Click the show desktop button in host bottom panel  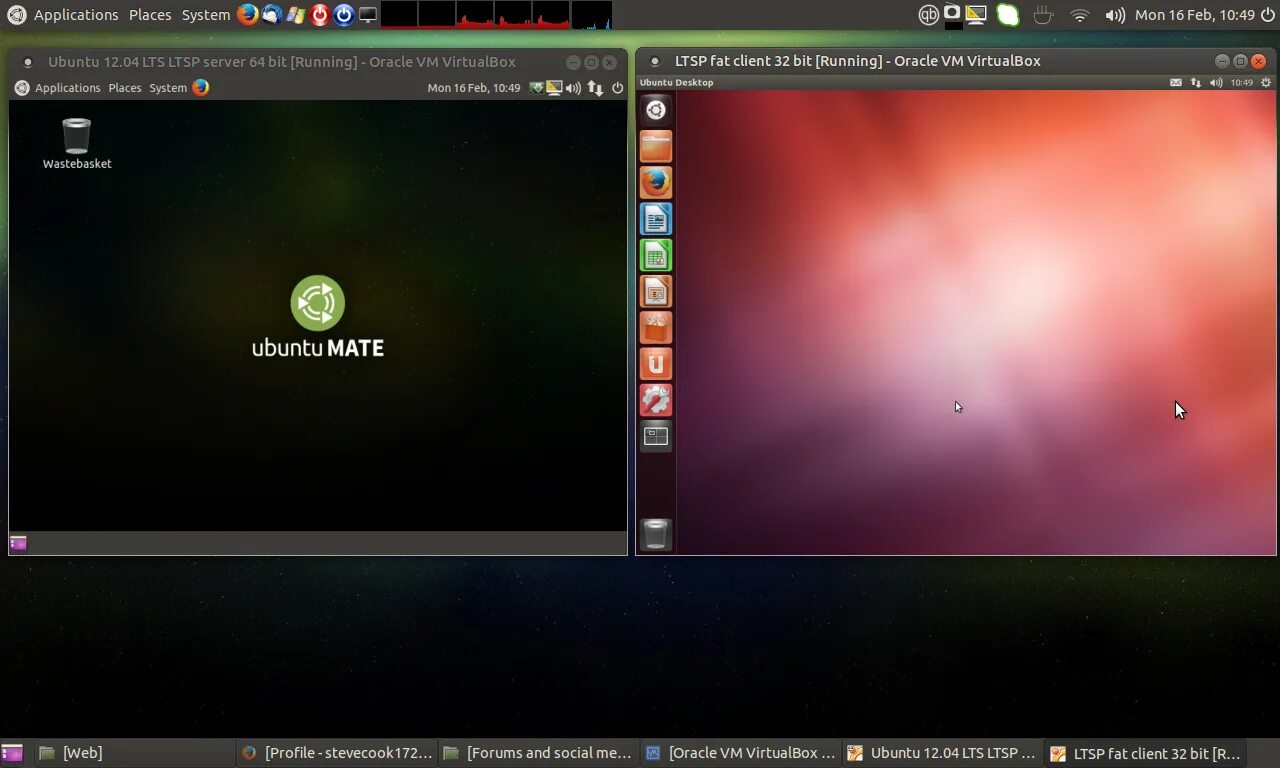[x=12, y=753]
